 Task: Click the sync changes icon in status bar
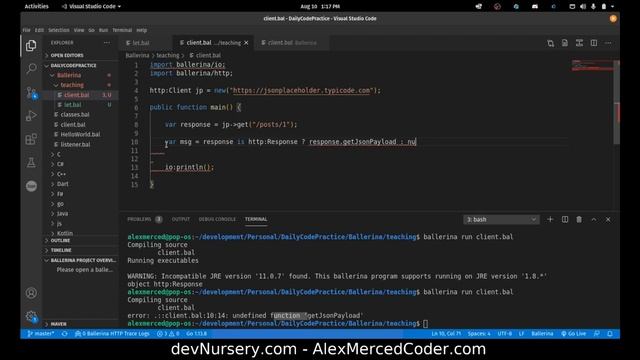[64, 334]
